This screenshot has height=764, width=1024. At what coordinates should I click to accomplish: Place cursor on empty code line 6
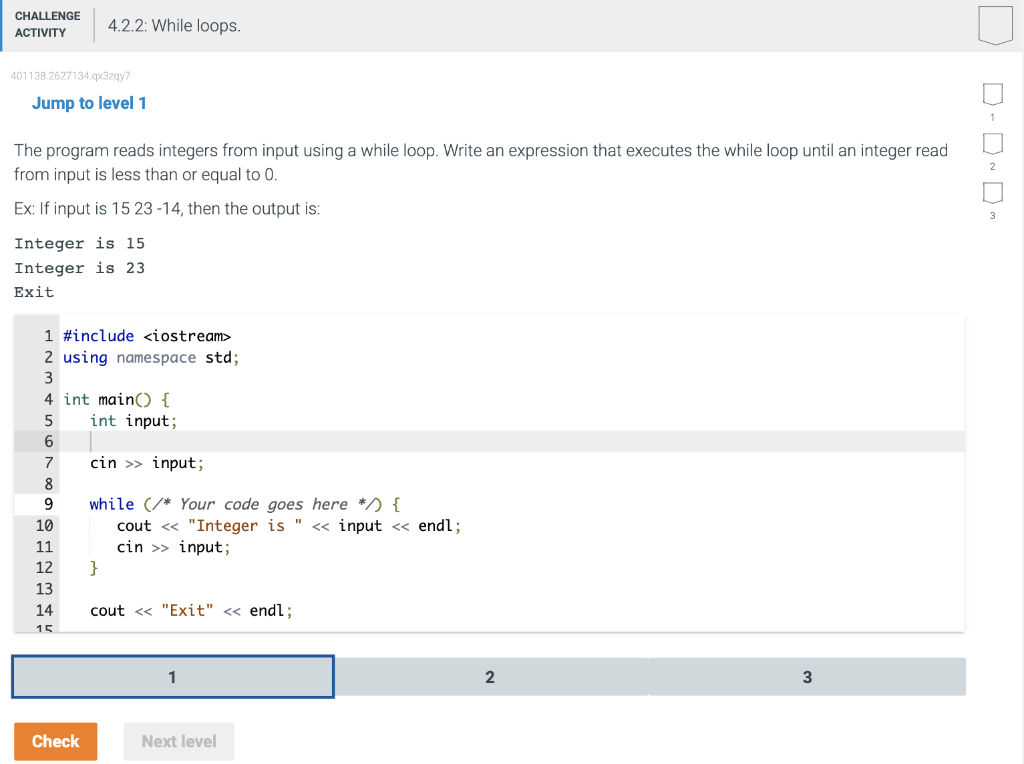click(x=511, y=441)
